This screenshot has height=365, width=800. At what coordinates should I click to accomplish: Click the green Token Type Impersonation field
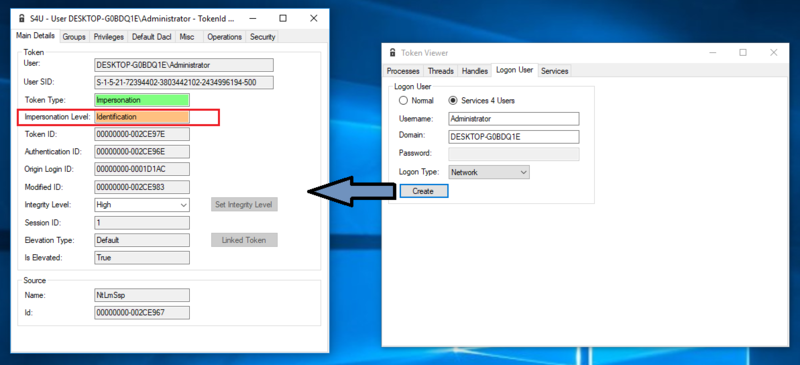tap(142, 100)
